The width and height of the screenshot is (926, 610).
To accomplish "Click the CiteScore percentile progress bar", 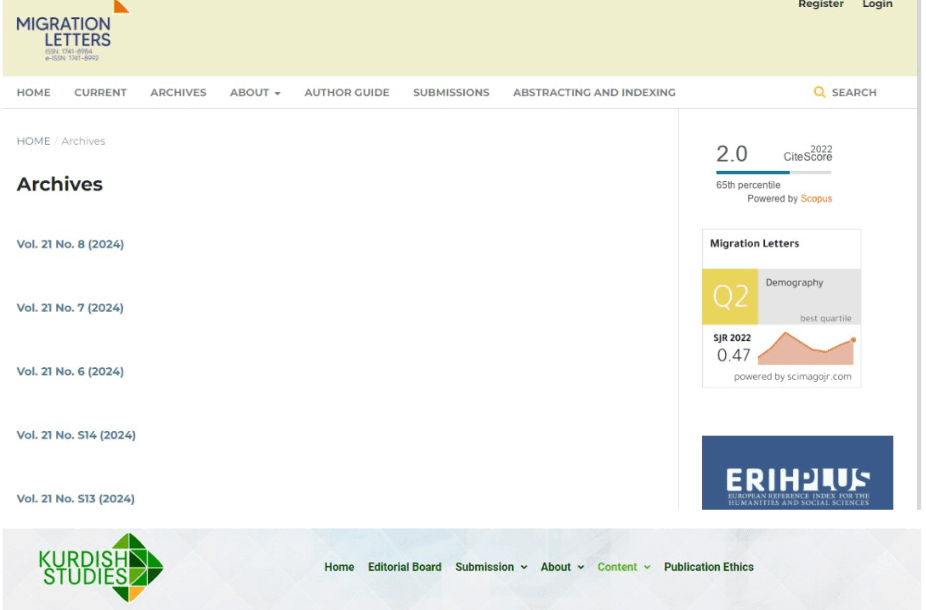I will pyautogui.click(x=774, y=172).
